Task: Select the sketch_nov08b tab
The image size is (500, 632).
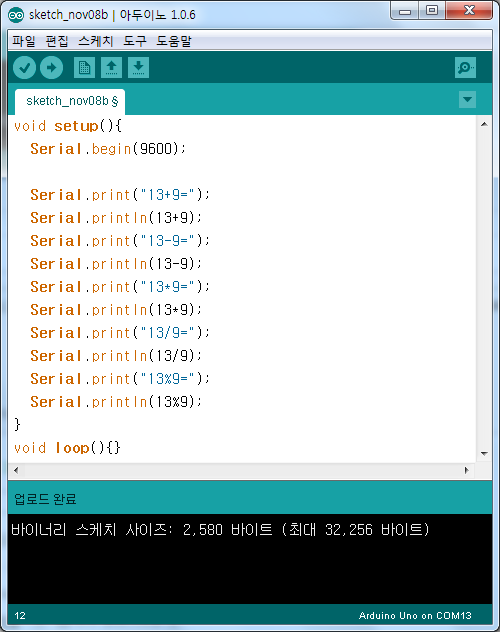Action: point(70,101)
